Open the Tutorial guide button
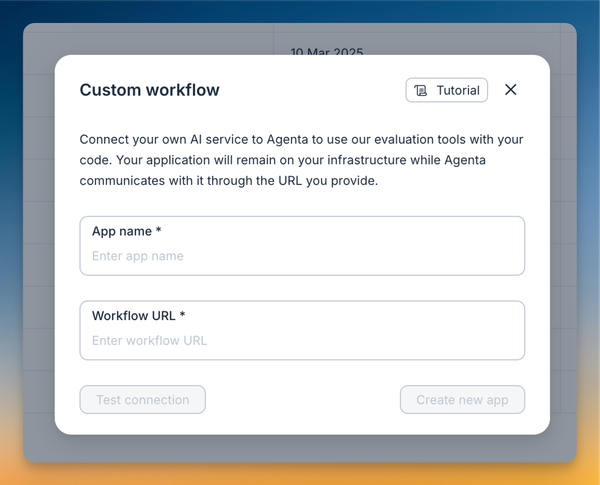Image resolution: width=600 pixels, height=485 pixels. [x=447, y=90]
